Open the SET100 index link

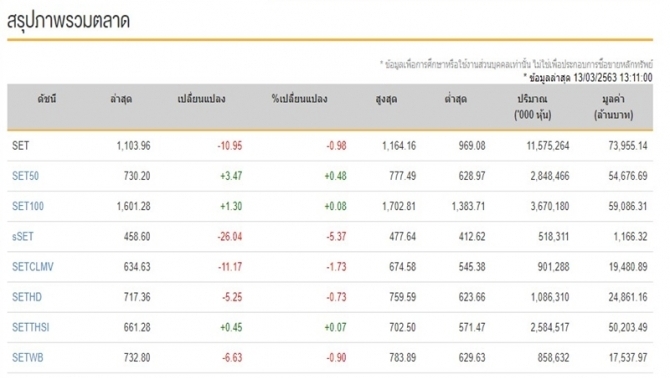tap(28, 206)
